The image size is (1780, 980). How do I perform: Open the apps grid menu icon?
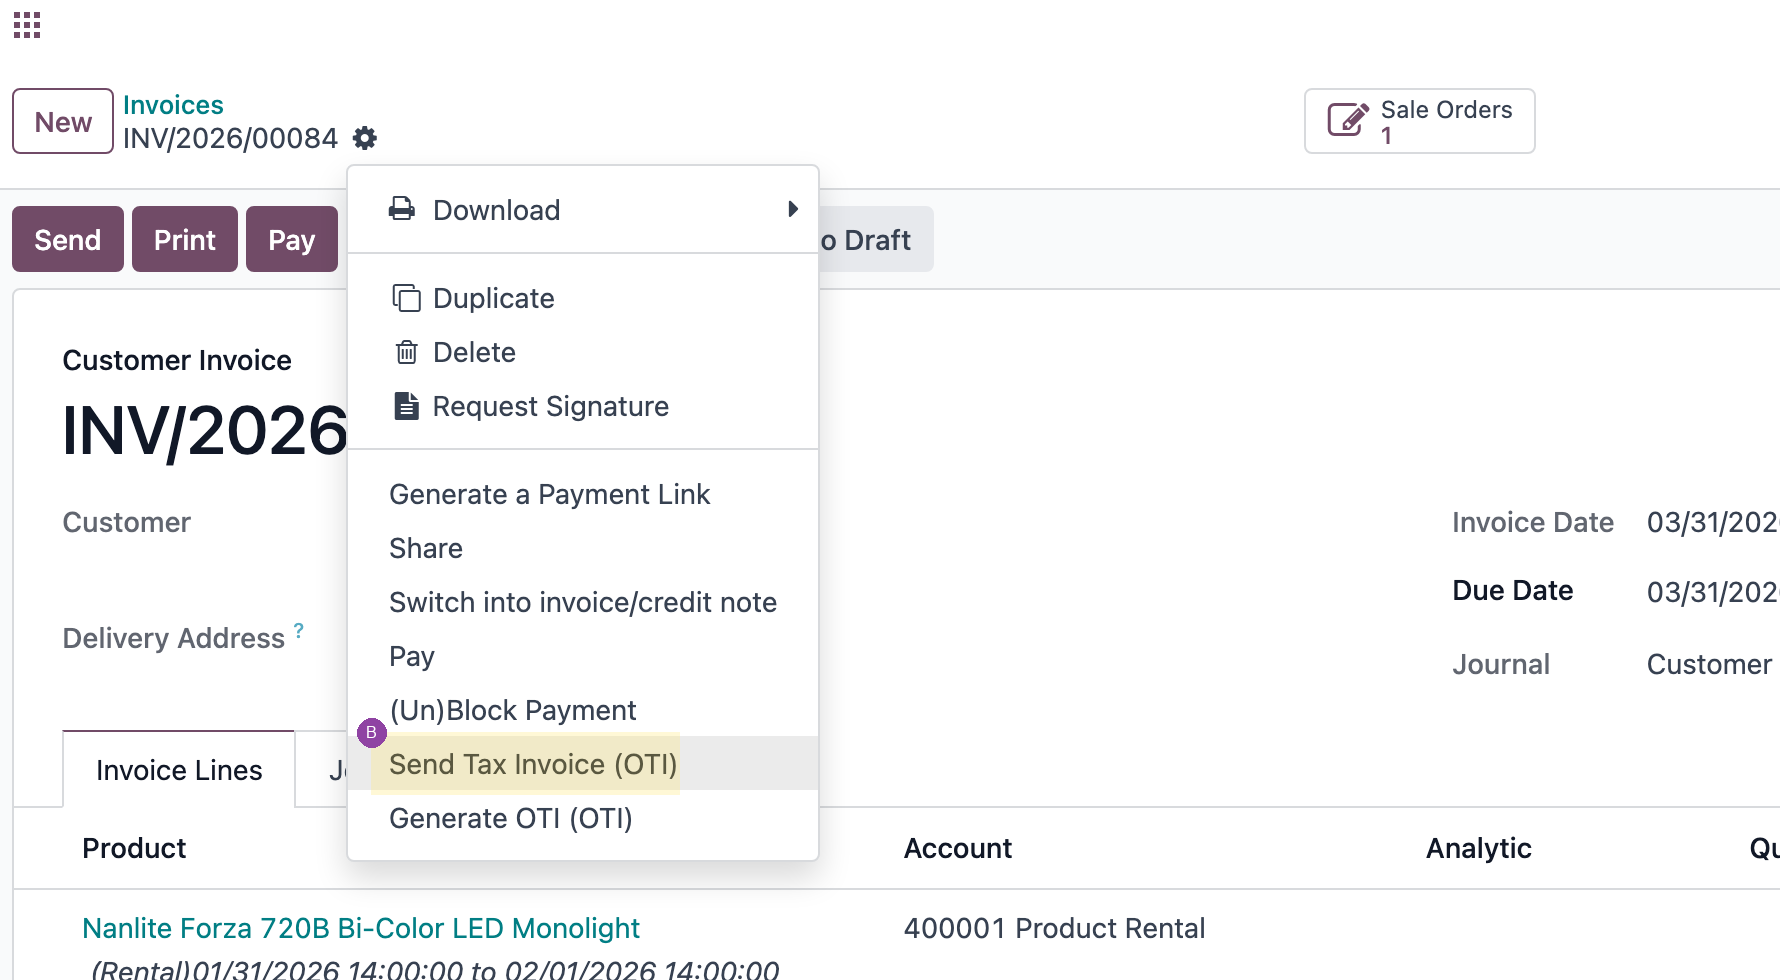pyautogui.click(x=27, y=25)
